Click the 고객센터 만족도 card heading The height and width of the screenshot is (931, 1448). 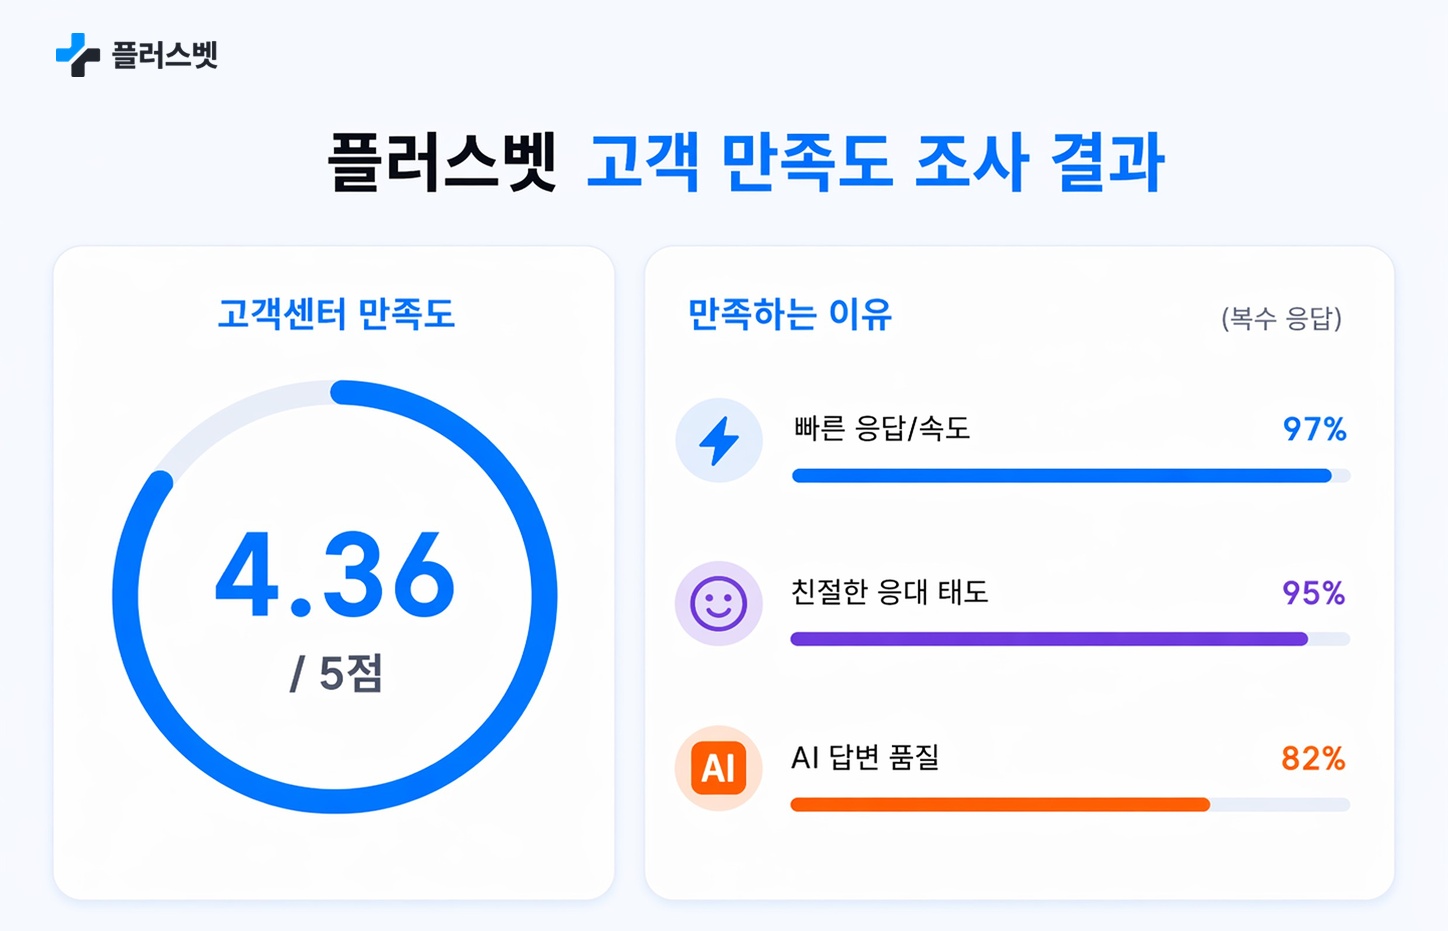tap(336, 314)
